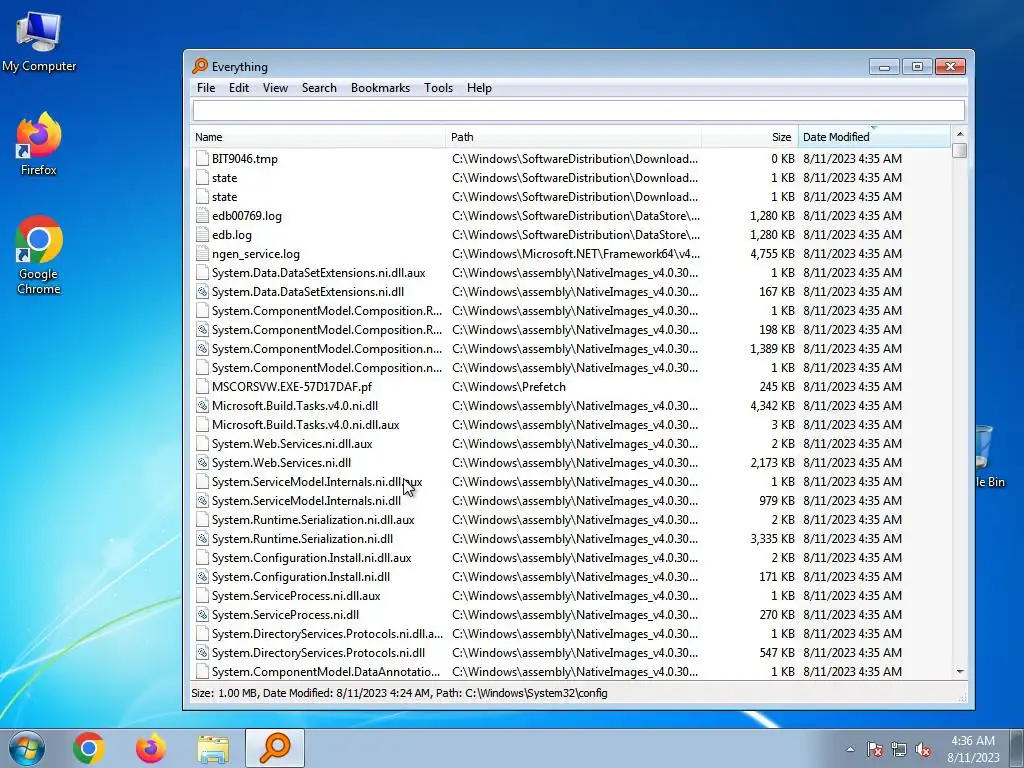Image resolution: width=1024 pixels, height=768 pixels.
Task: Sort by Date Modified column header
Action: 874,137
